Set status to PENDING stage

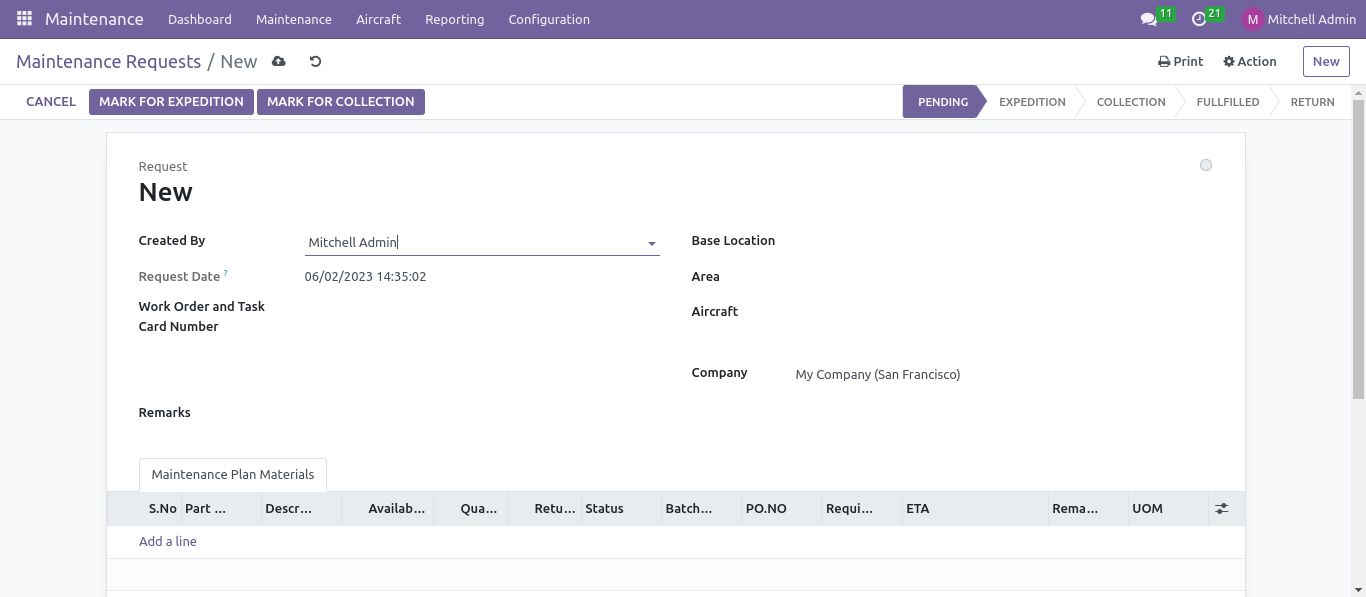click(943, 102)
